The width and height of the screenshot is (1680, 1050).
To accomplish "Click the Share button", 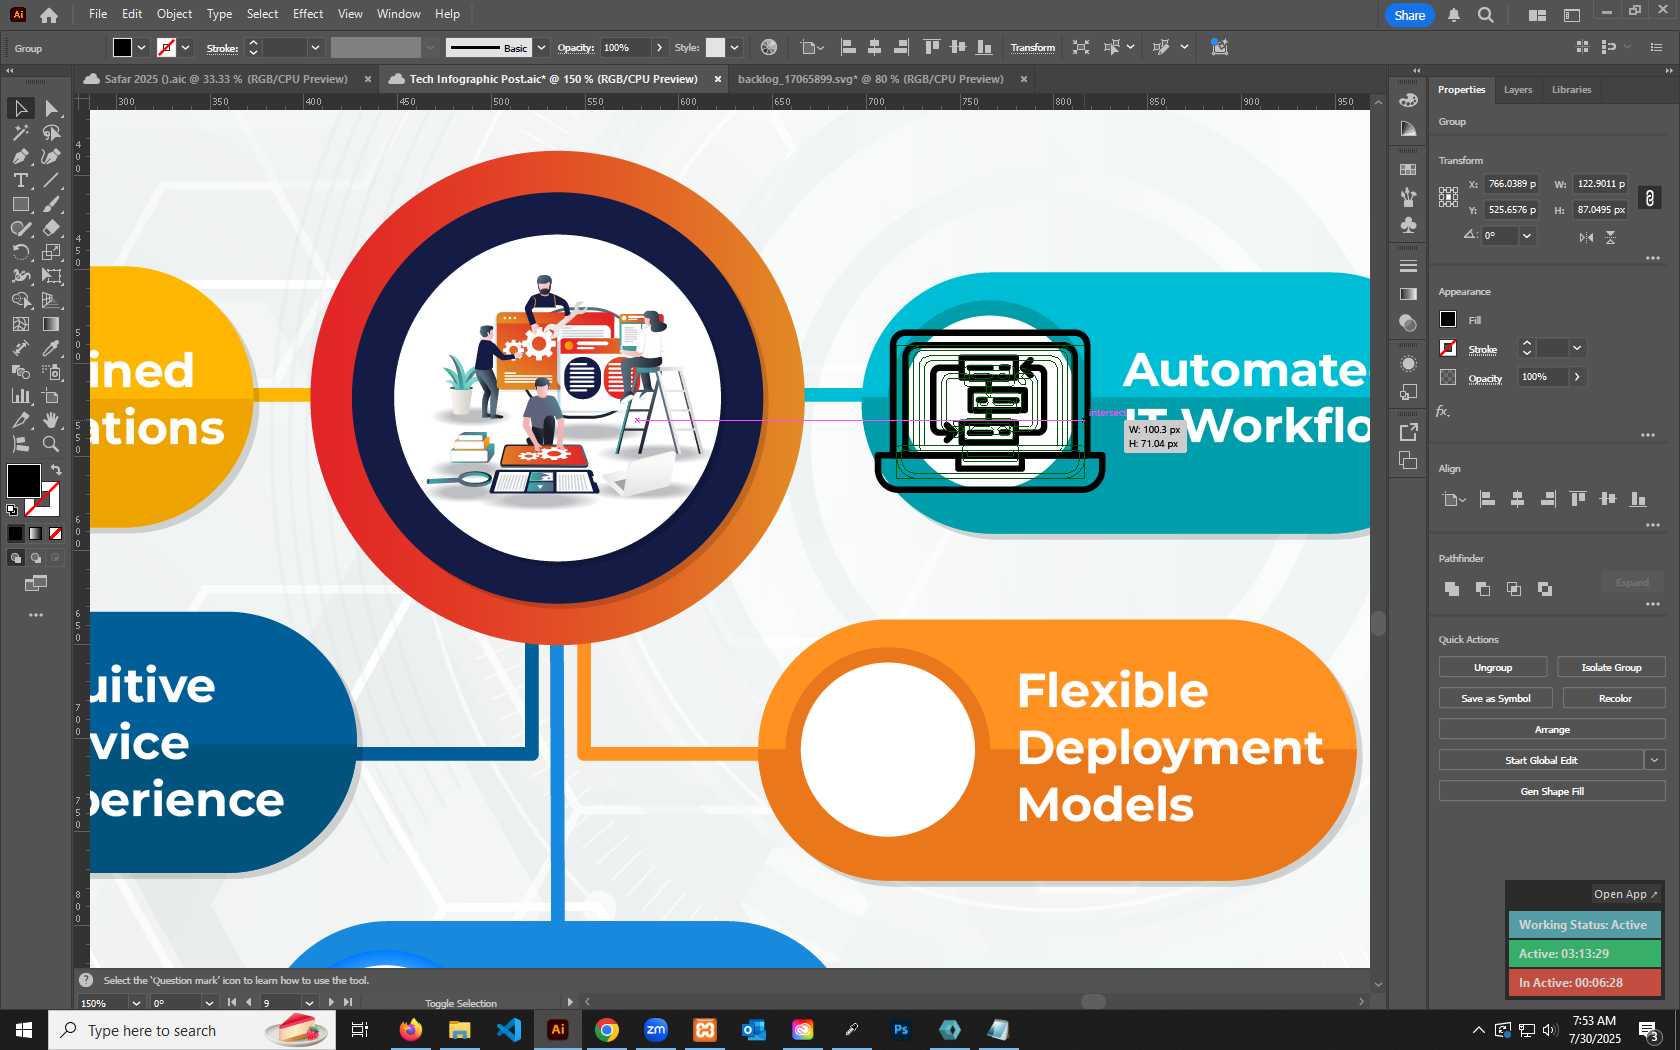I will (x=1409, y=15).
